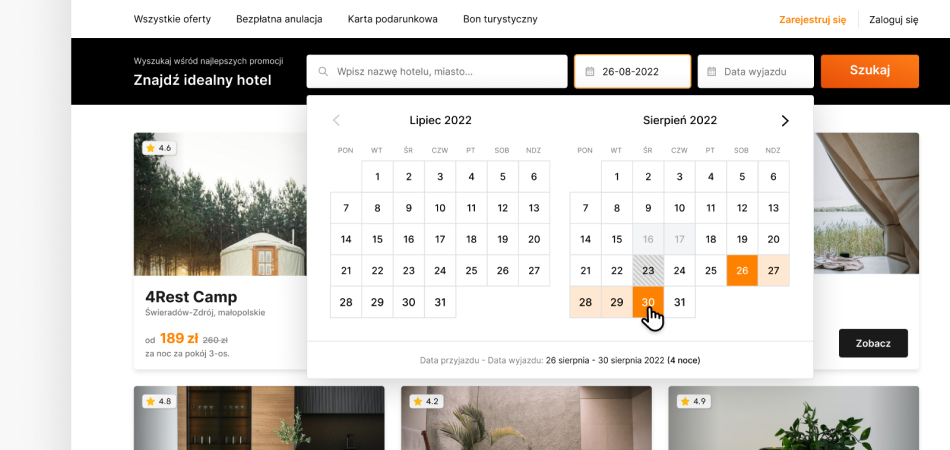Click calendar icon in departure date field
The image size is (950, 450).
pyautogui.click(x=712, y=71)
